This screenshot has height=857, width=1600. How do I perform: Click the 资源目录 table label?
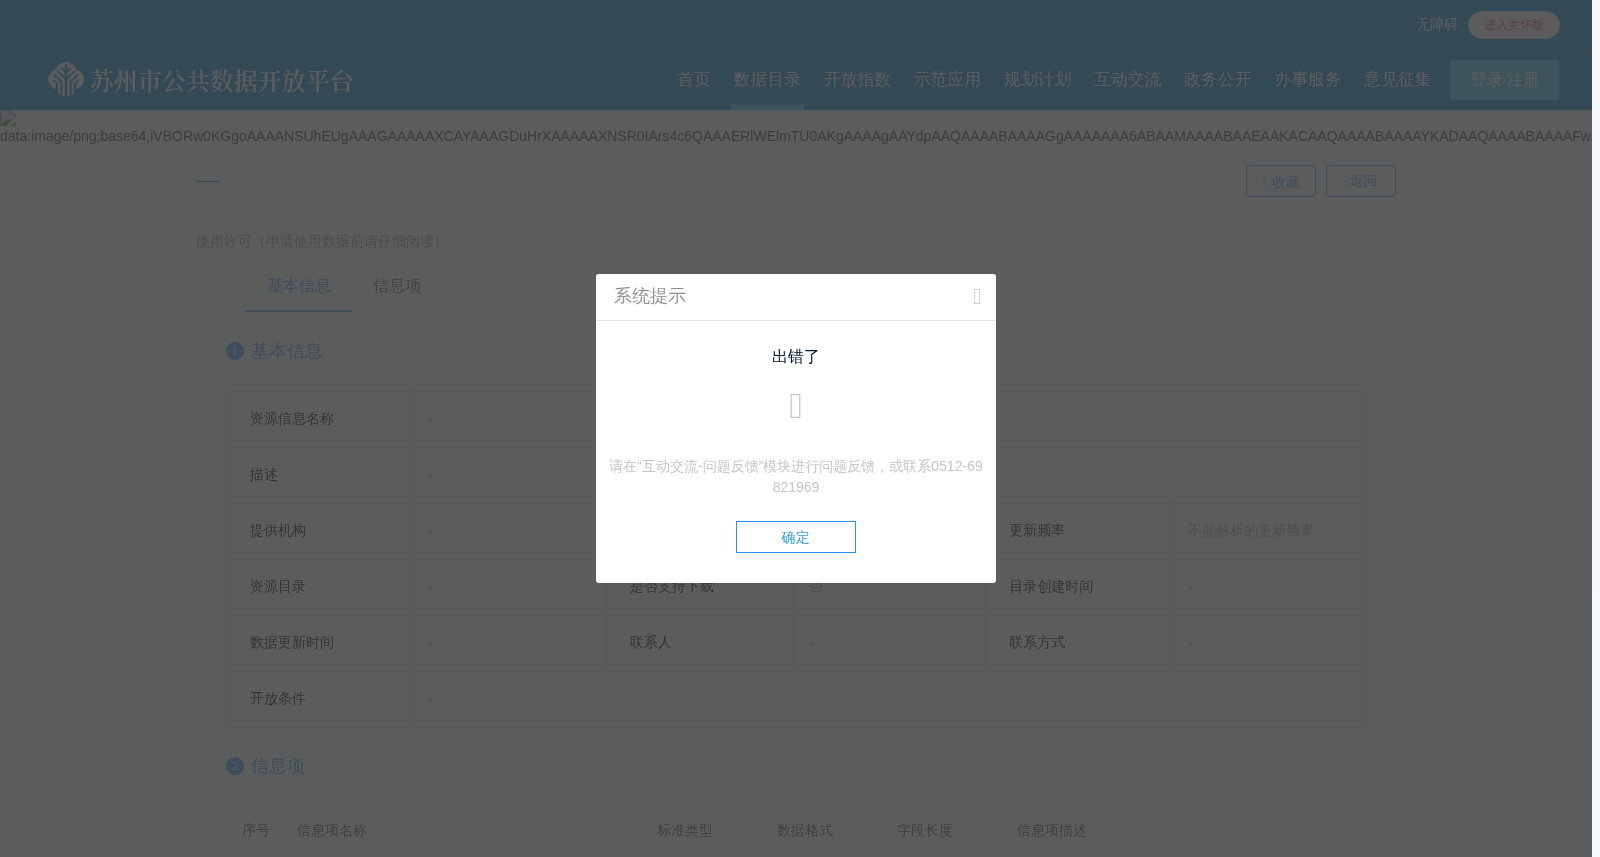coord(278,587)
